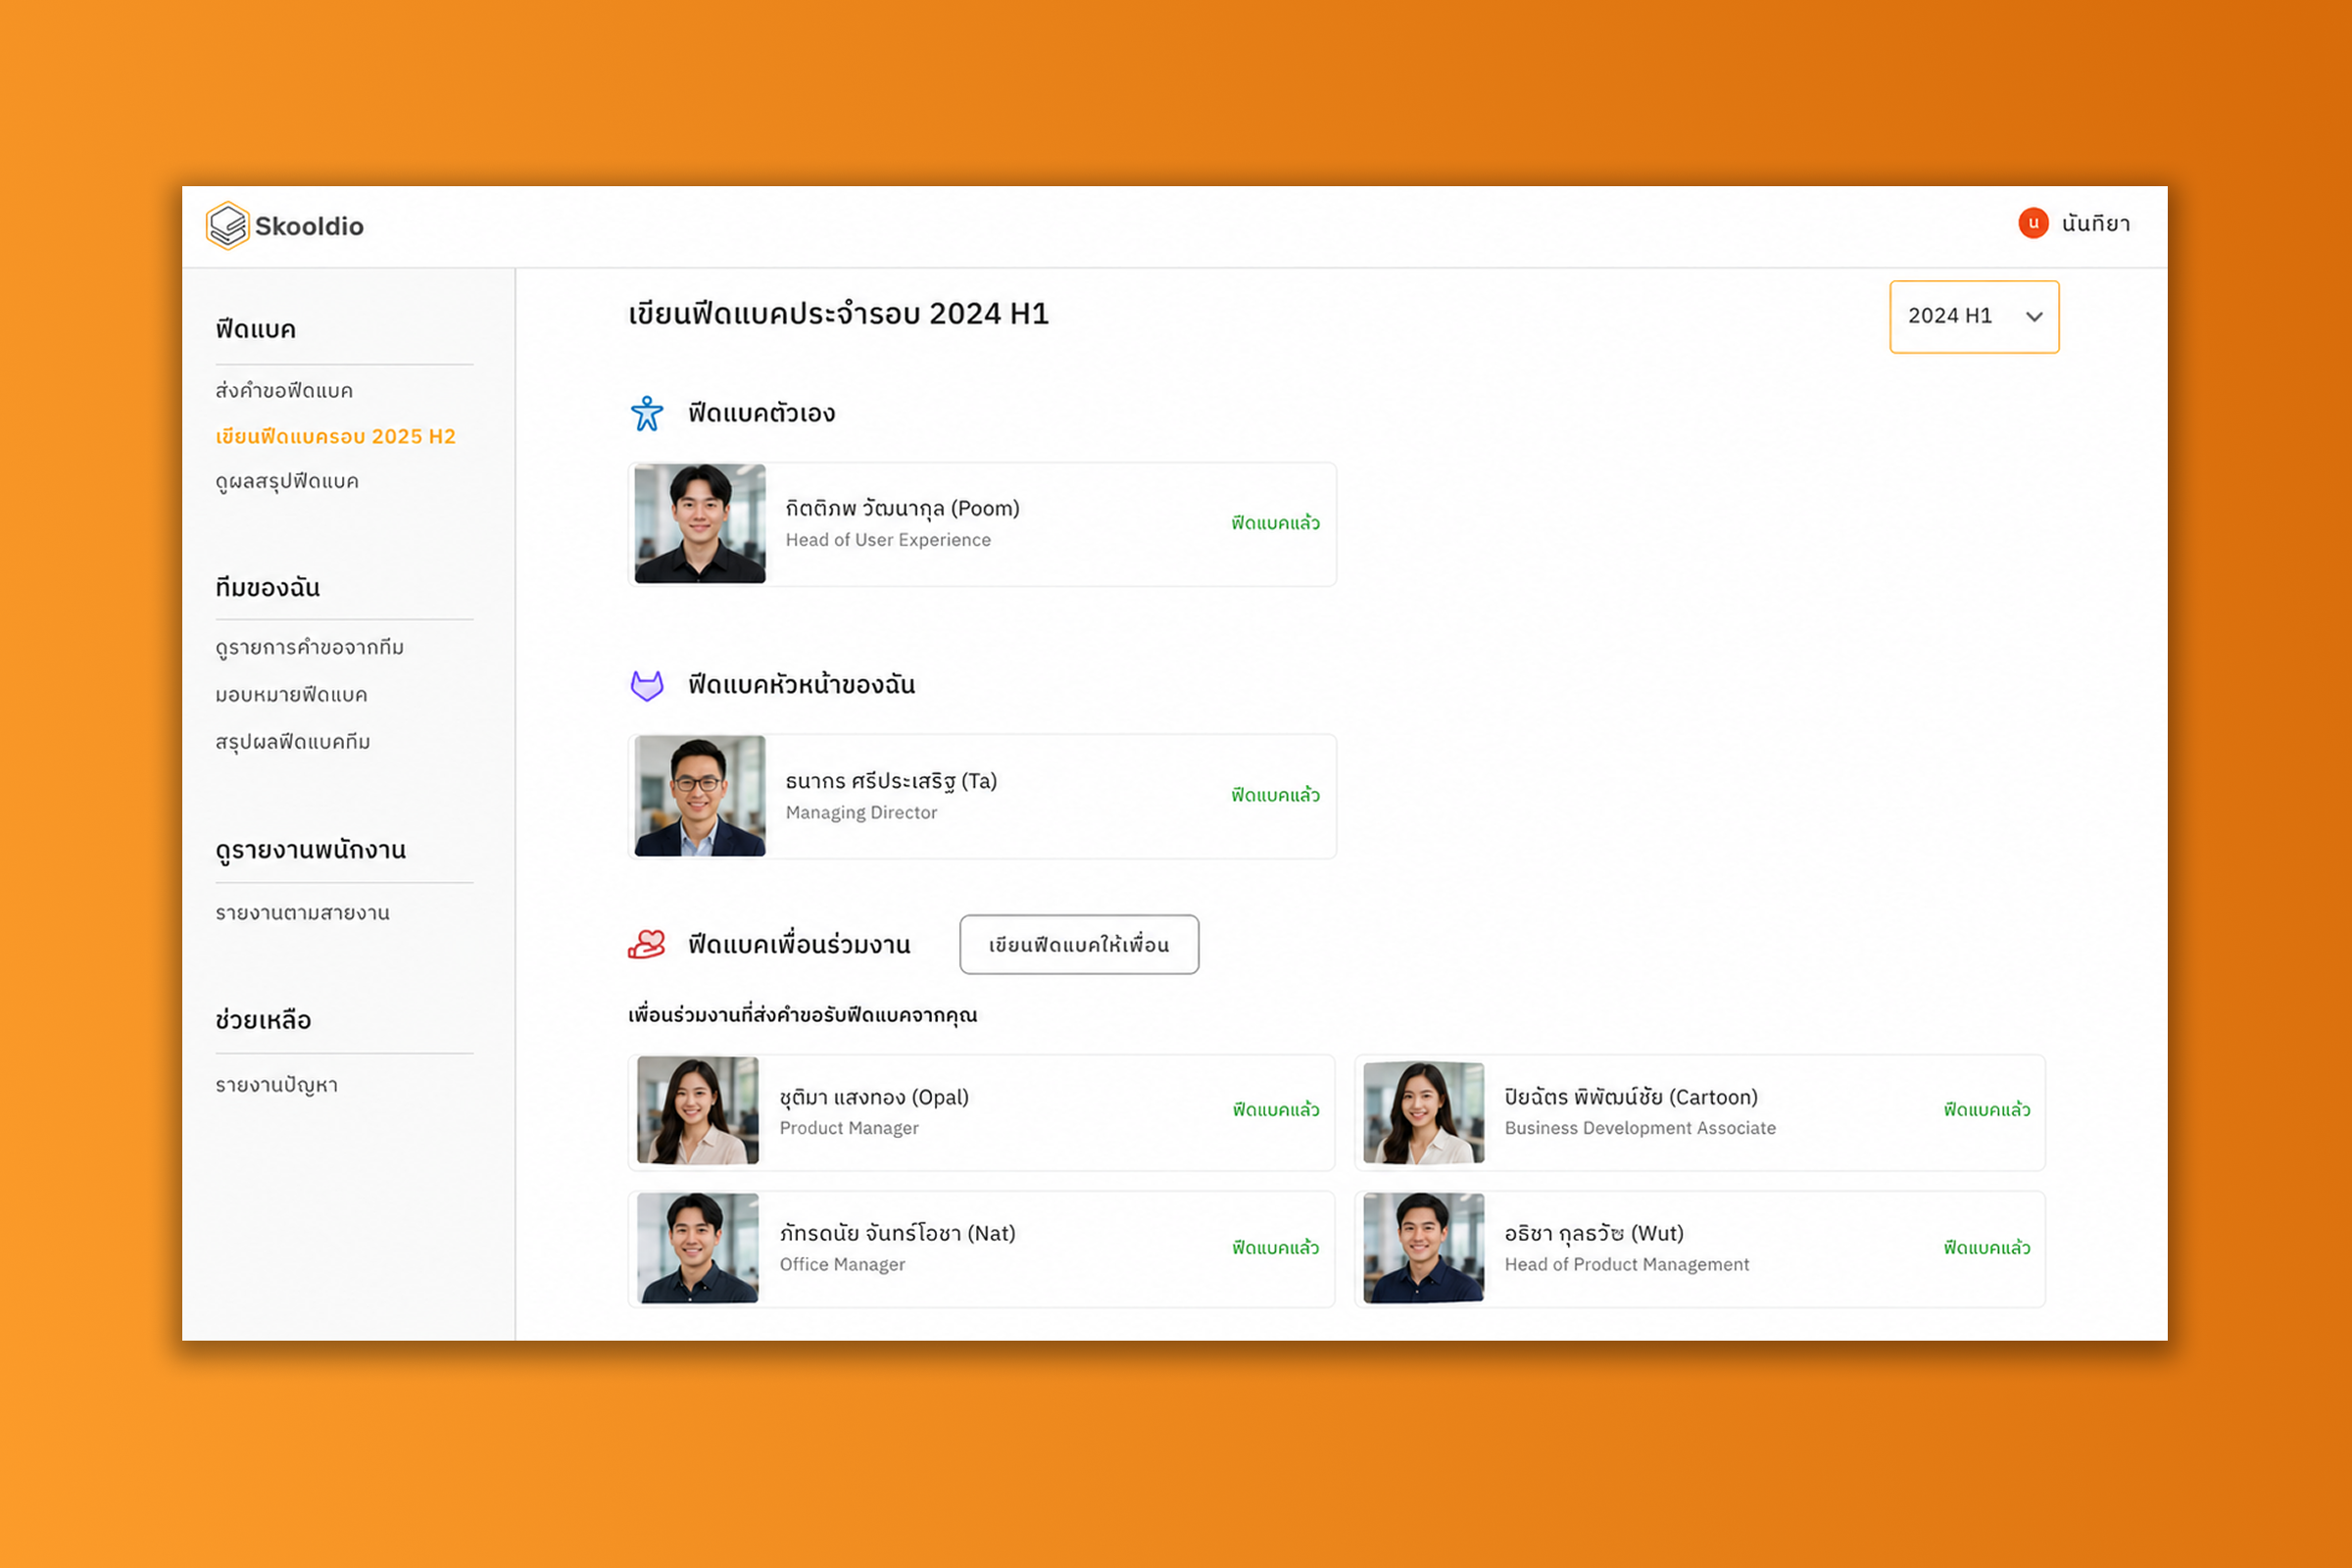Select the name ธนากร ศรีประเสริฐ (Ta)
2352x1568 pixels.
coord(891,781)
